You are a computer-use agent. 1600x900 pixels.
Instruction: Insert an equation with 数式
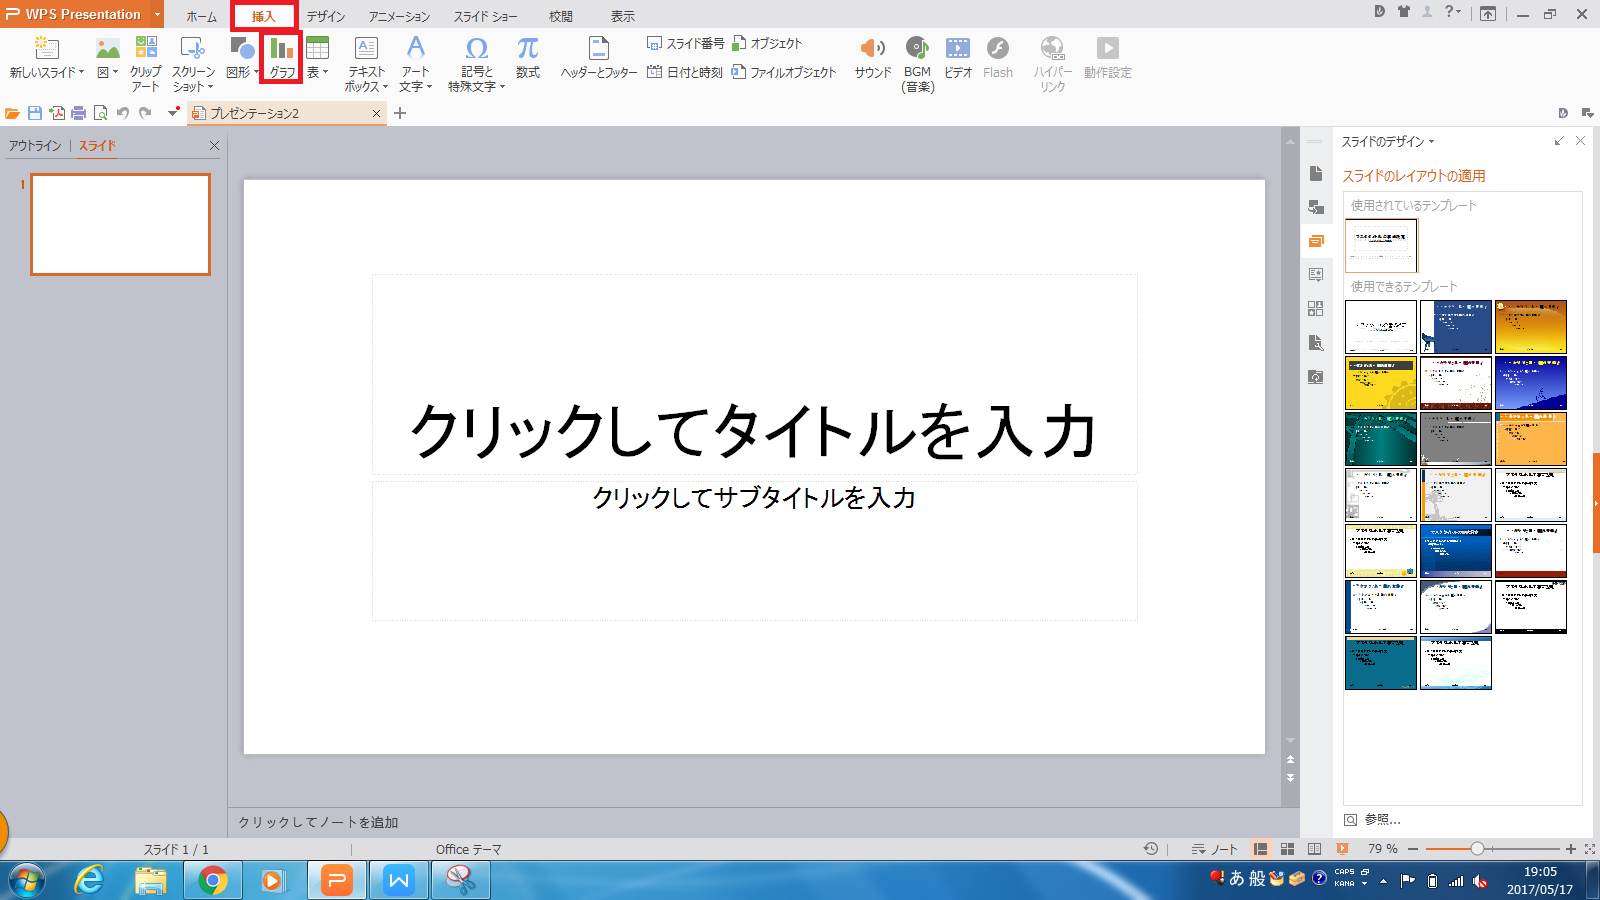point(527,57)
